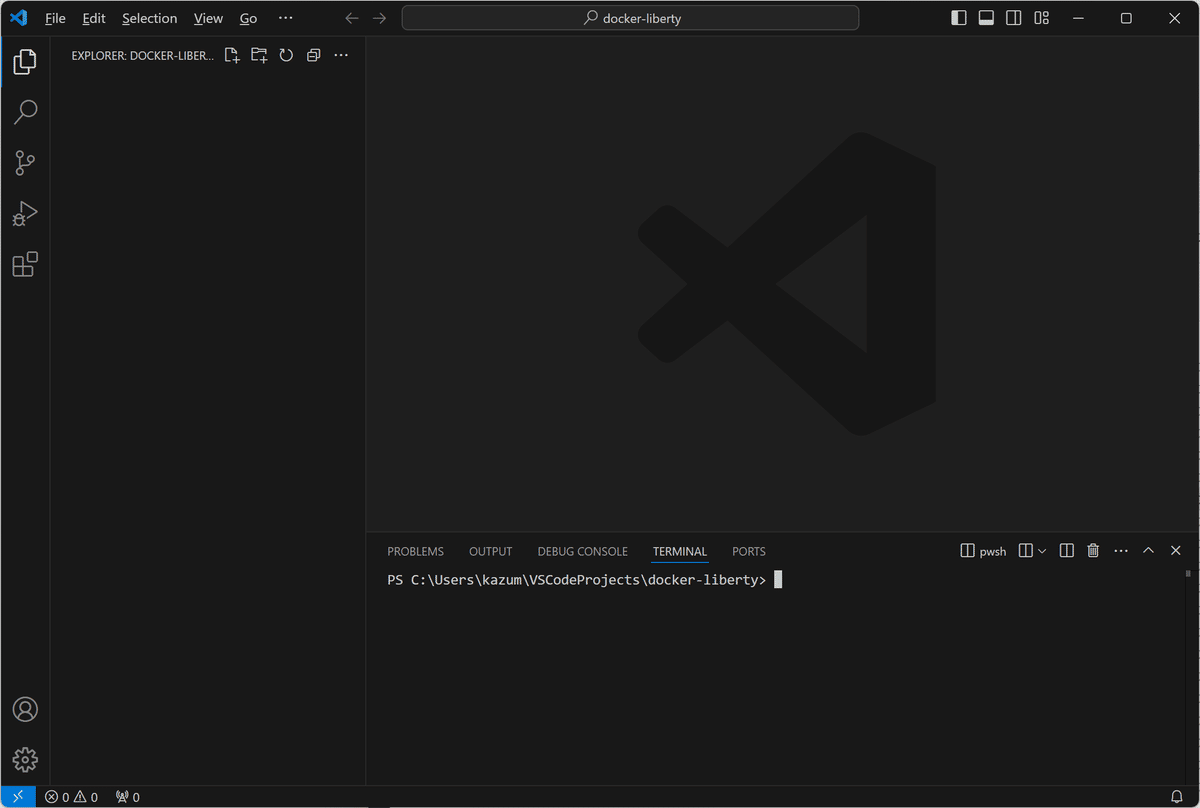Screen dimensions: 1200x808
Task: Switch to the PORTS tab
Action: [749, 551]
